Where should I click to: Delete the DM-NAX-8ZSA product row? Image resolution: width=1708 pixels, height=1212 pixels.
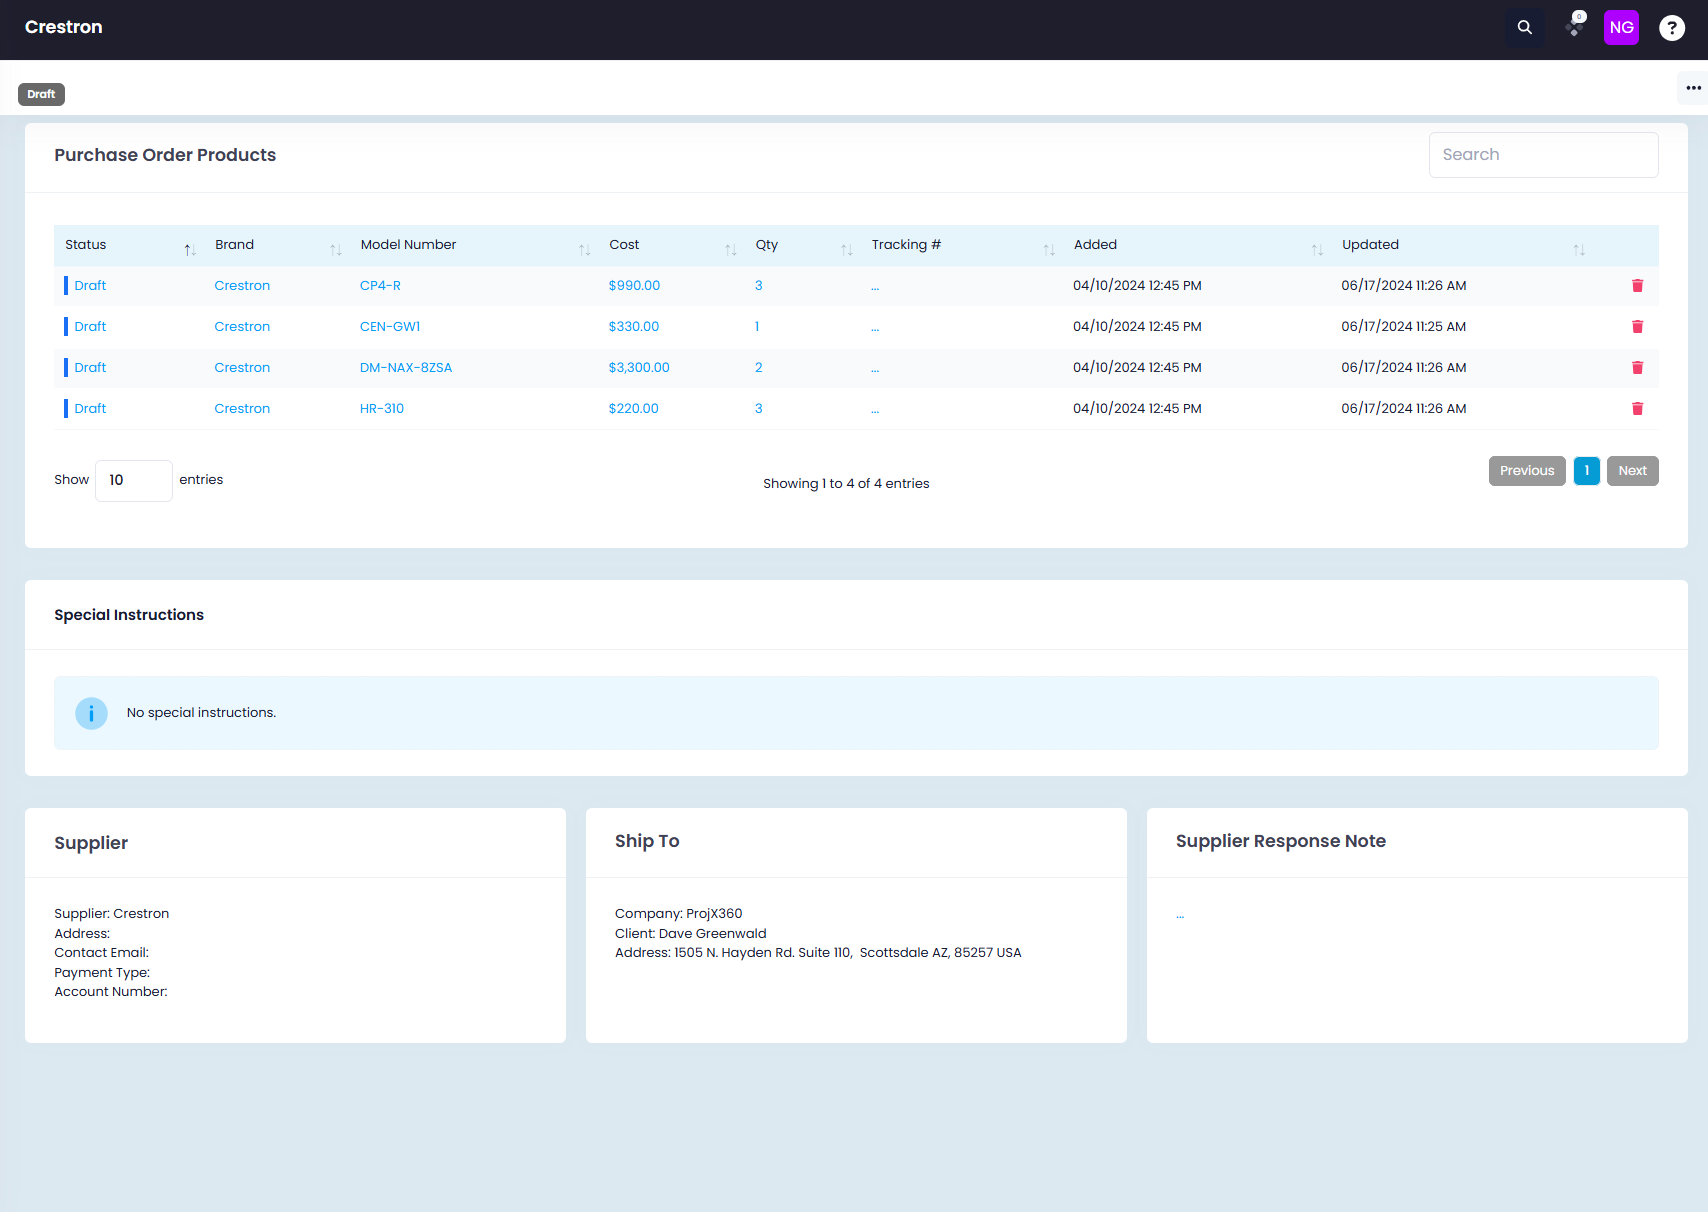[1638, 368]
